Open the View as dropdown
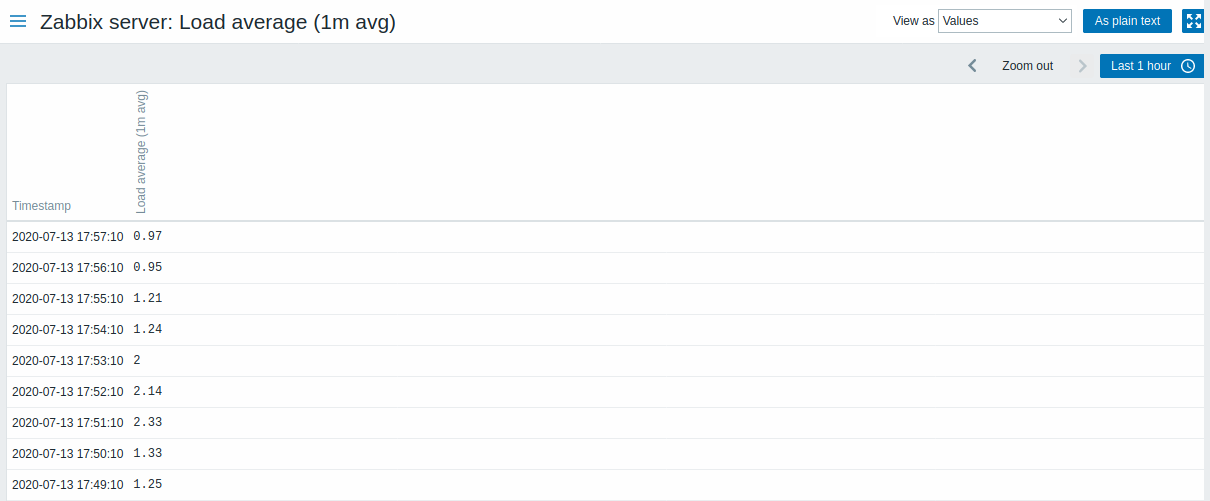This screenshot has height=501, width=1210. (x=1005, y=21)
